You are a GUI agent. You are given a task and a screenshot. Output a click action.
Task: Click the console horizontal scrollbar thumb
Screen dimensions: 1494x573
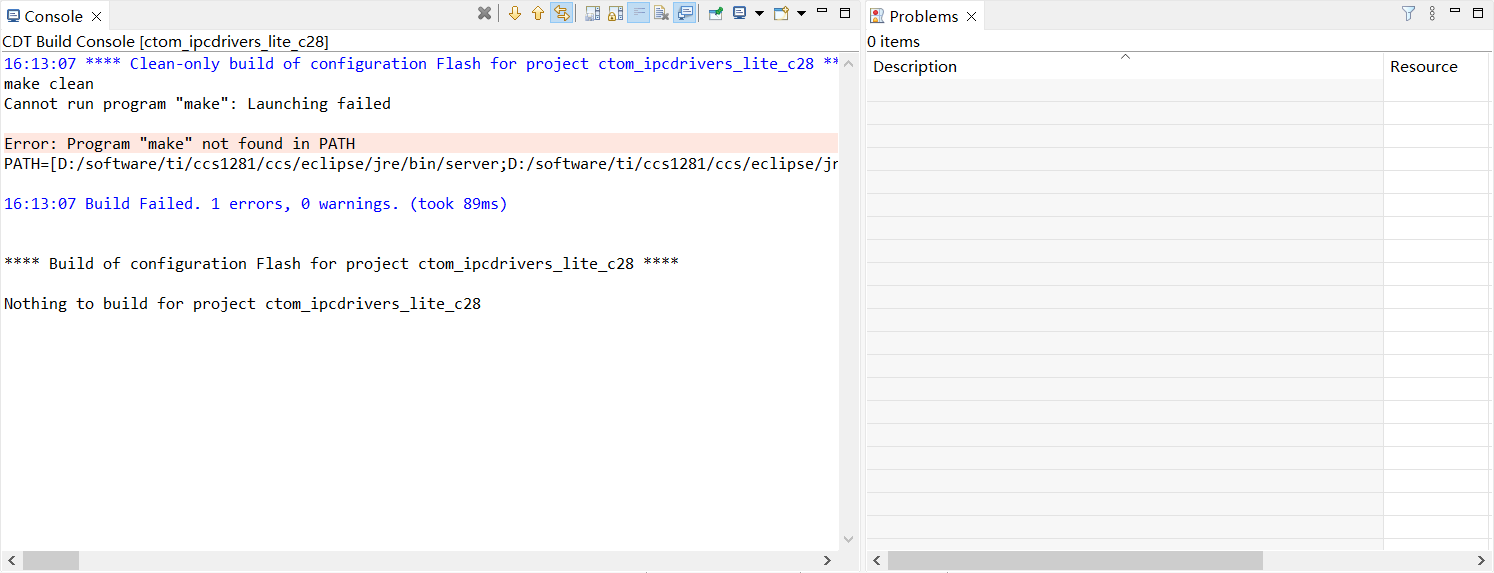coord(50,560)
